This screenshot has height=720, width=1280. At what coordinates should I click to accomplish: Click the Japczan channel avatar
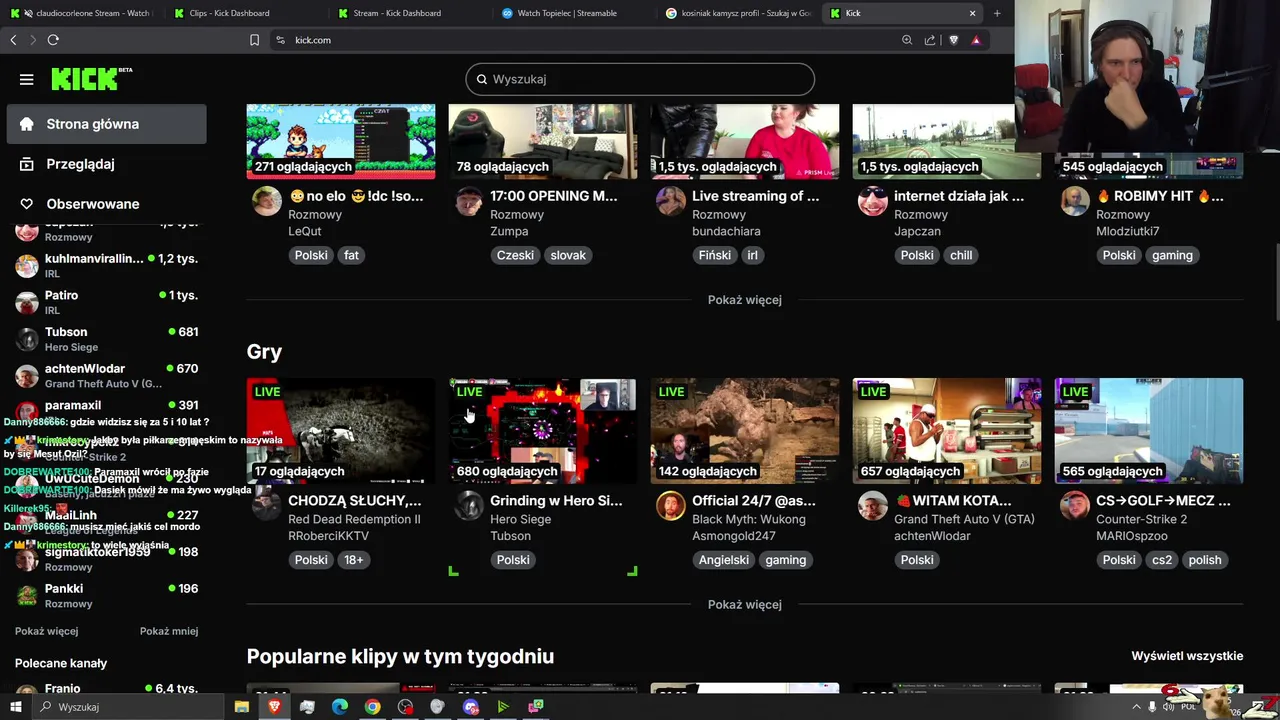click(873, 201)
